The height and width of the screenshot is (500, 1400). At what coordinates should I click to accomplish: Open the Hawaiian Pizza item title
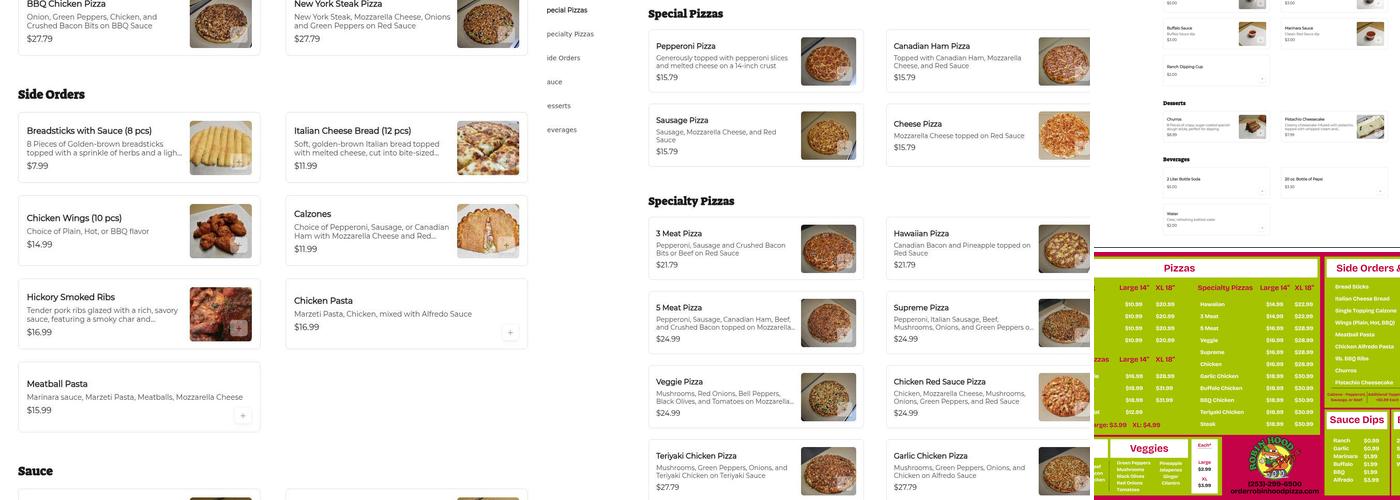tap(922, 234)
